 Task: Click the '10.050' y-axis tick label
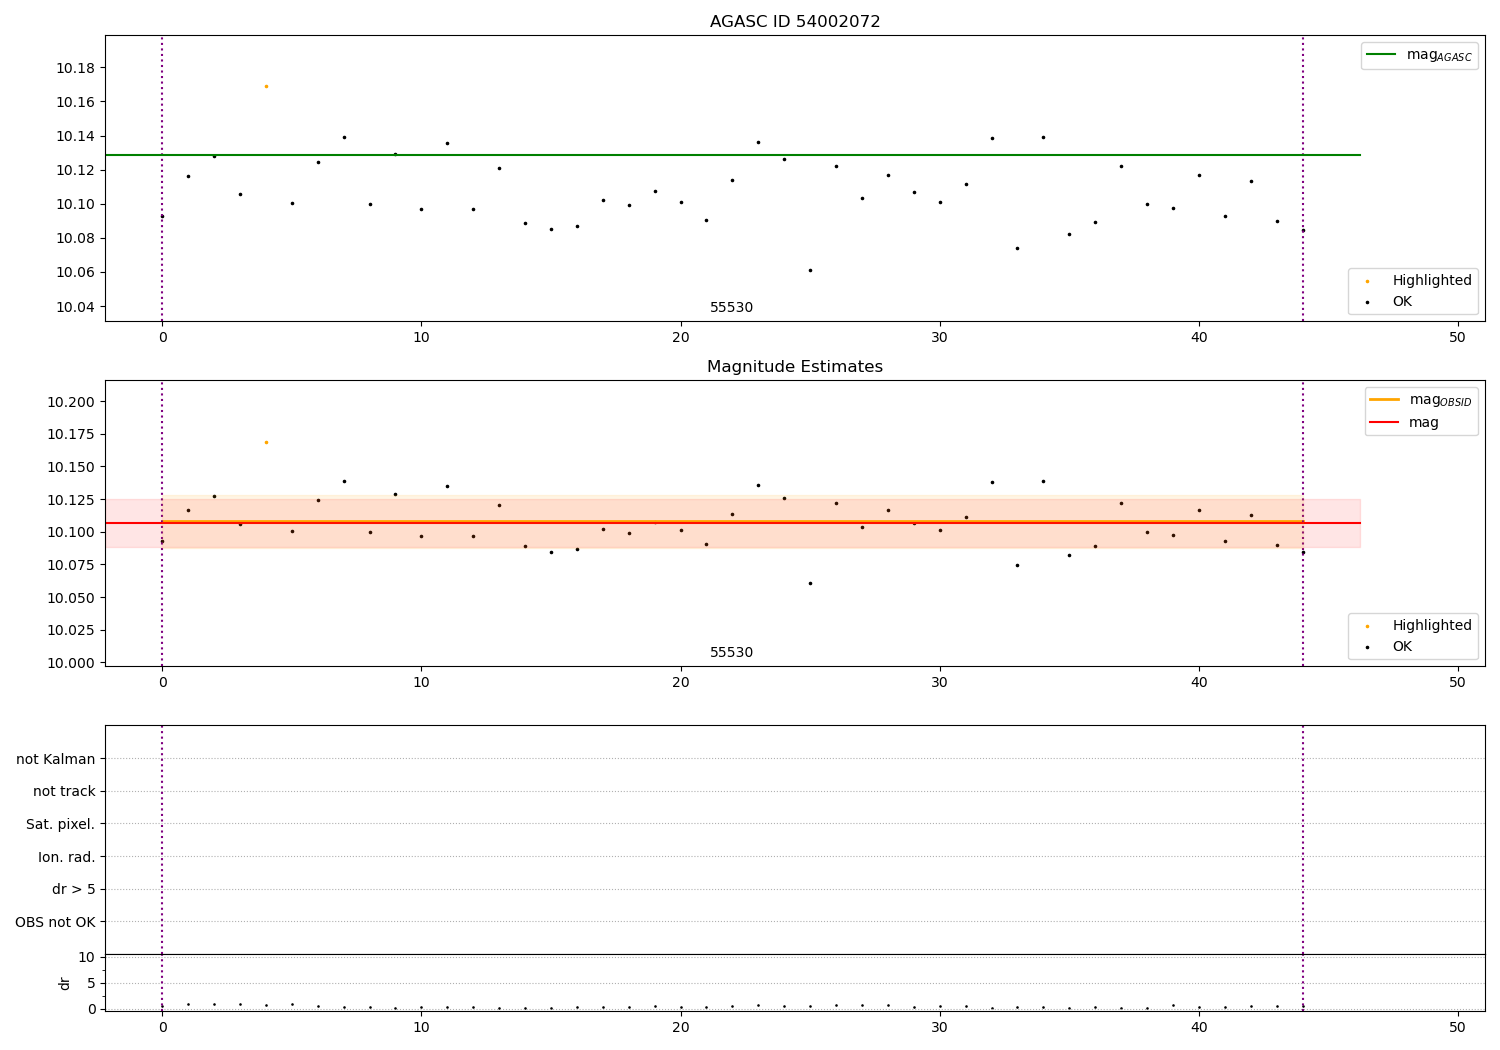(x=72, y=598)
